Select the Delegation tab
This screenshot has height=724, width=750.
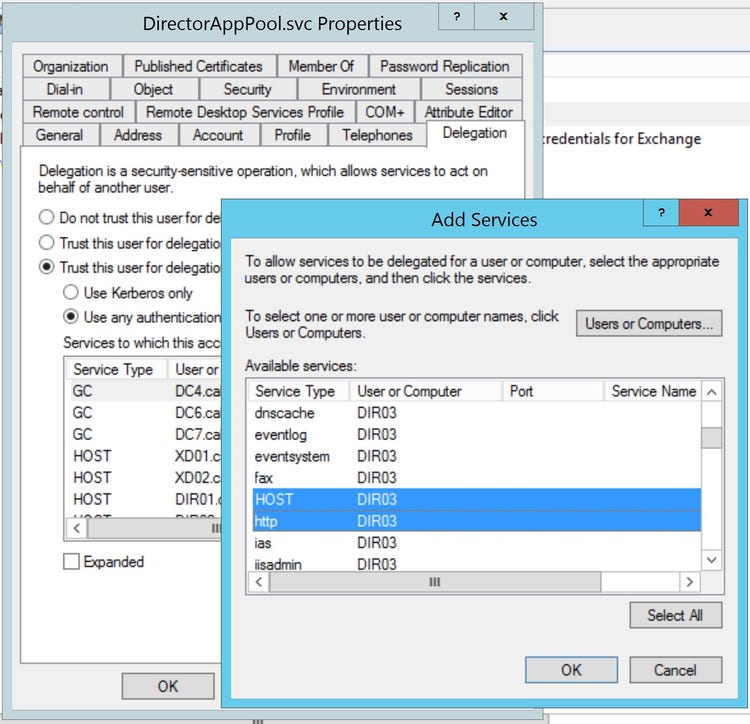tap(474, 133)
